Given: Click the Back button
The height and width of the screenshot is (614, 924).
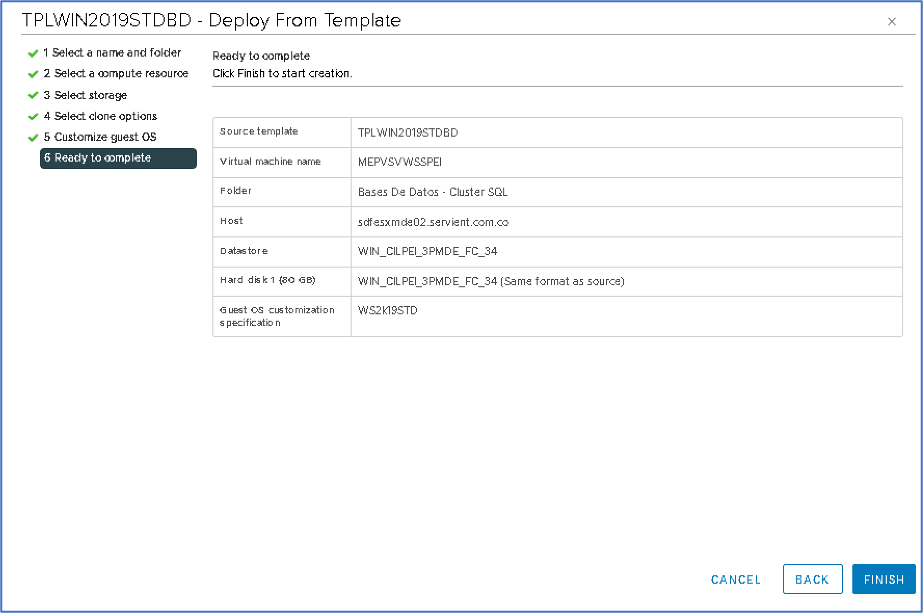Looking at the screenshot, I should click(x=812, y=580).
